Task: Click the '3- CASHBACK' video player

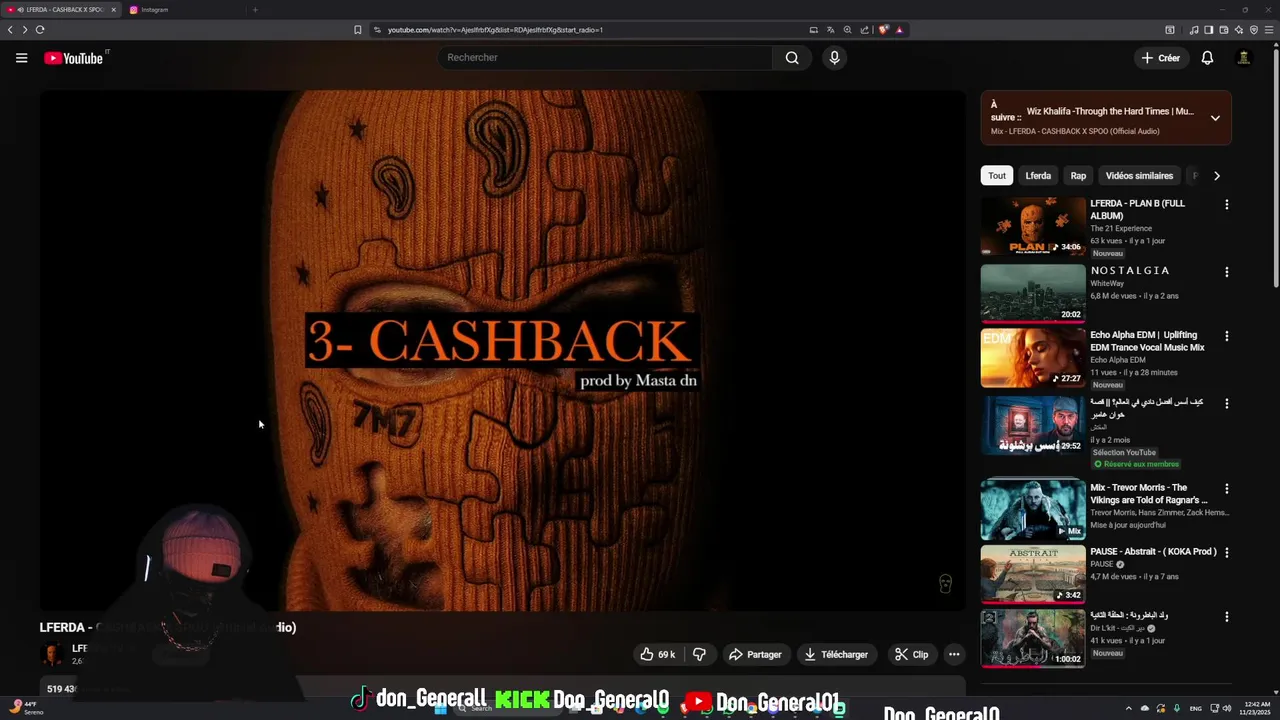Action: click(x=503, y=350)
